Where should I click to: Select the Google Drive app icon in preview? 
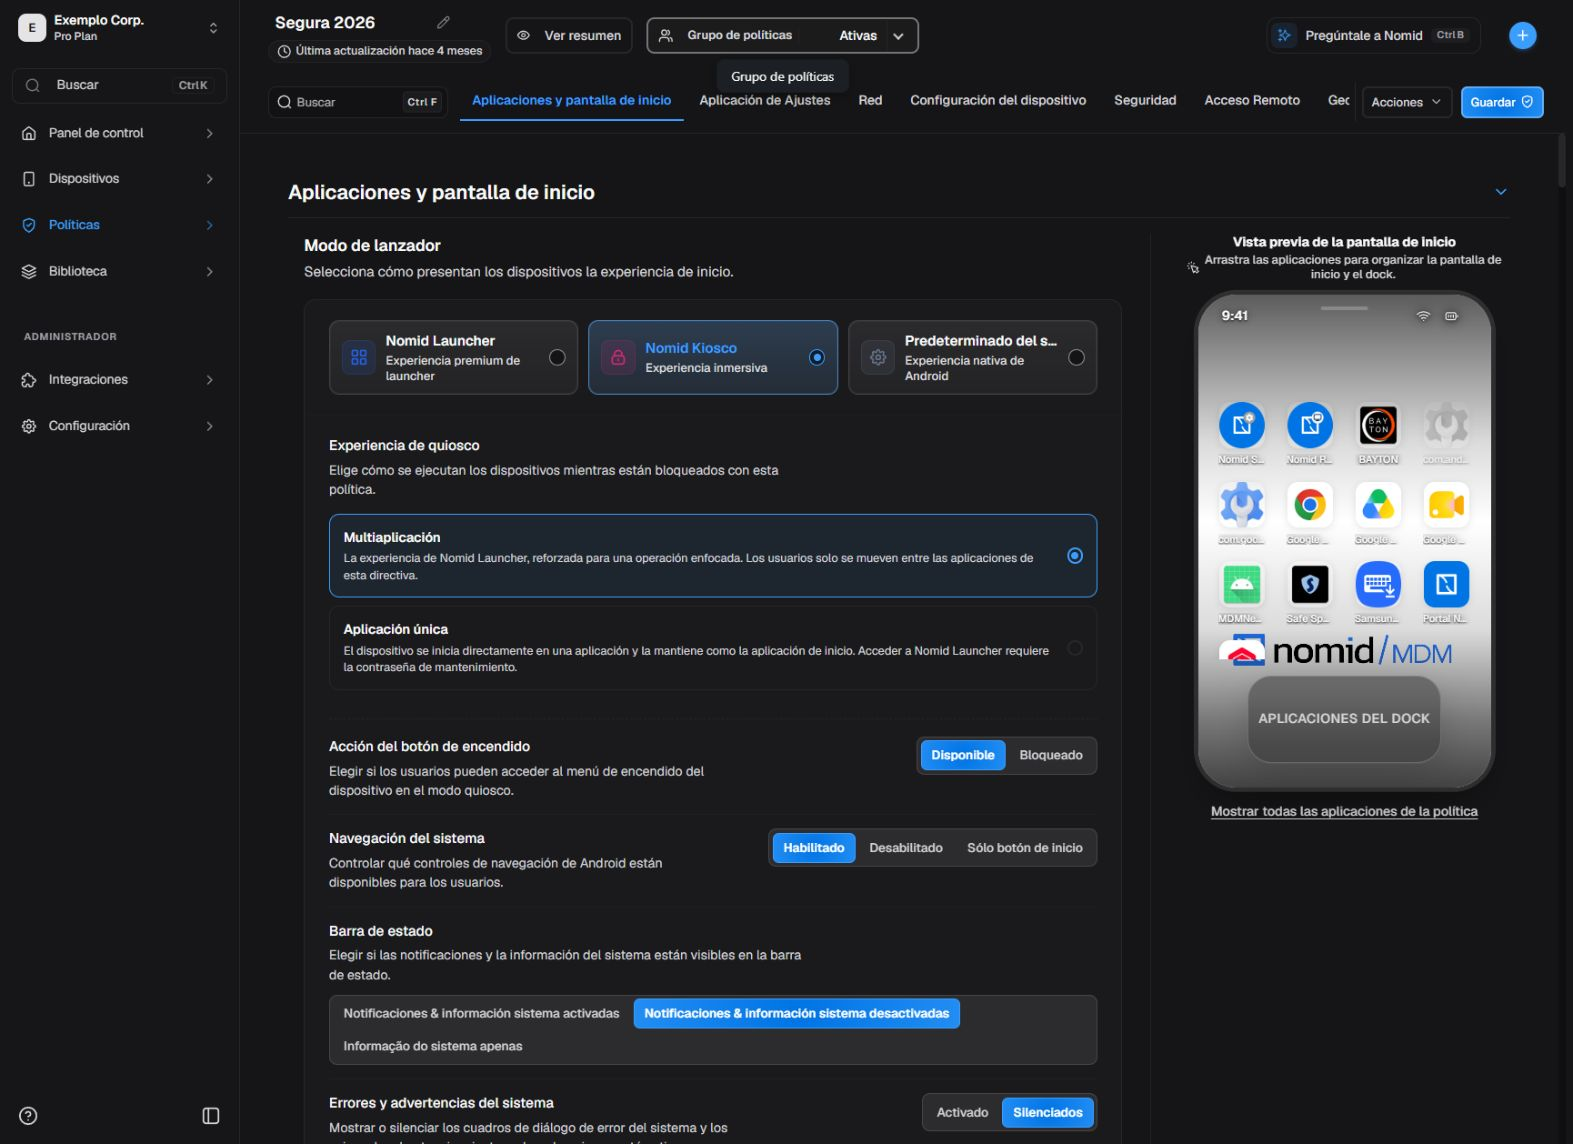[x=1378, y=505]
